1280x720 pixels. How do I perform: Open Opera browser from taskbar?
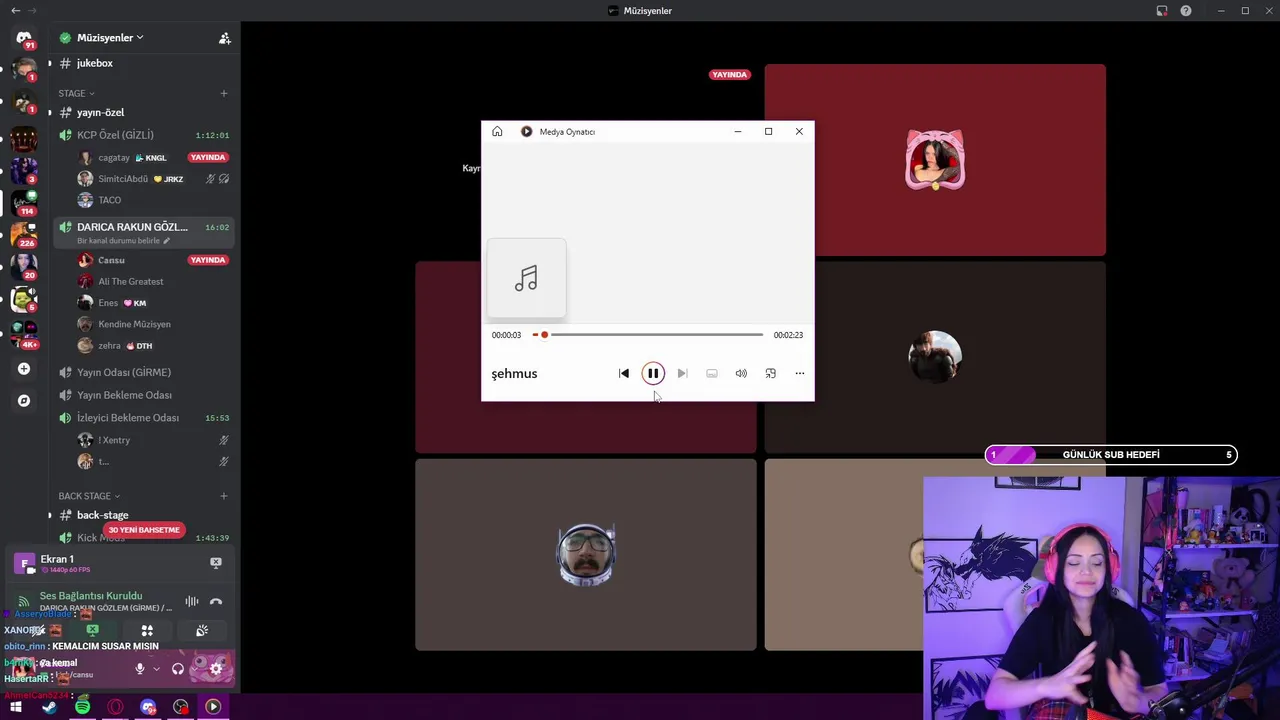115,707
